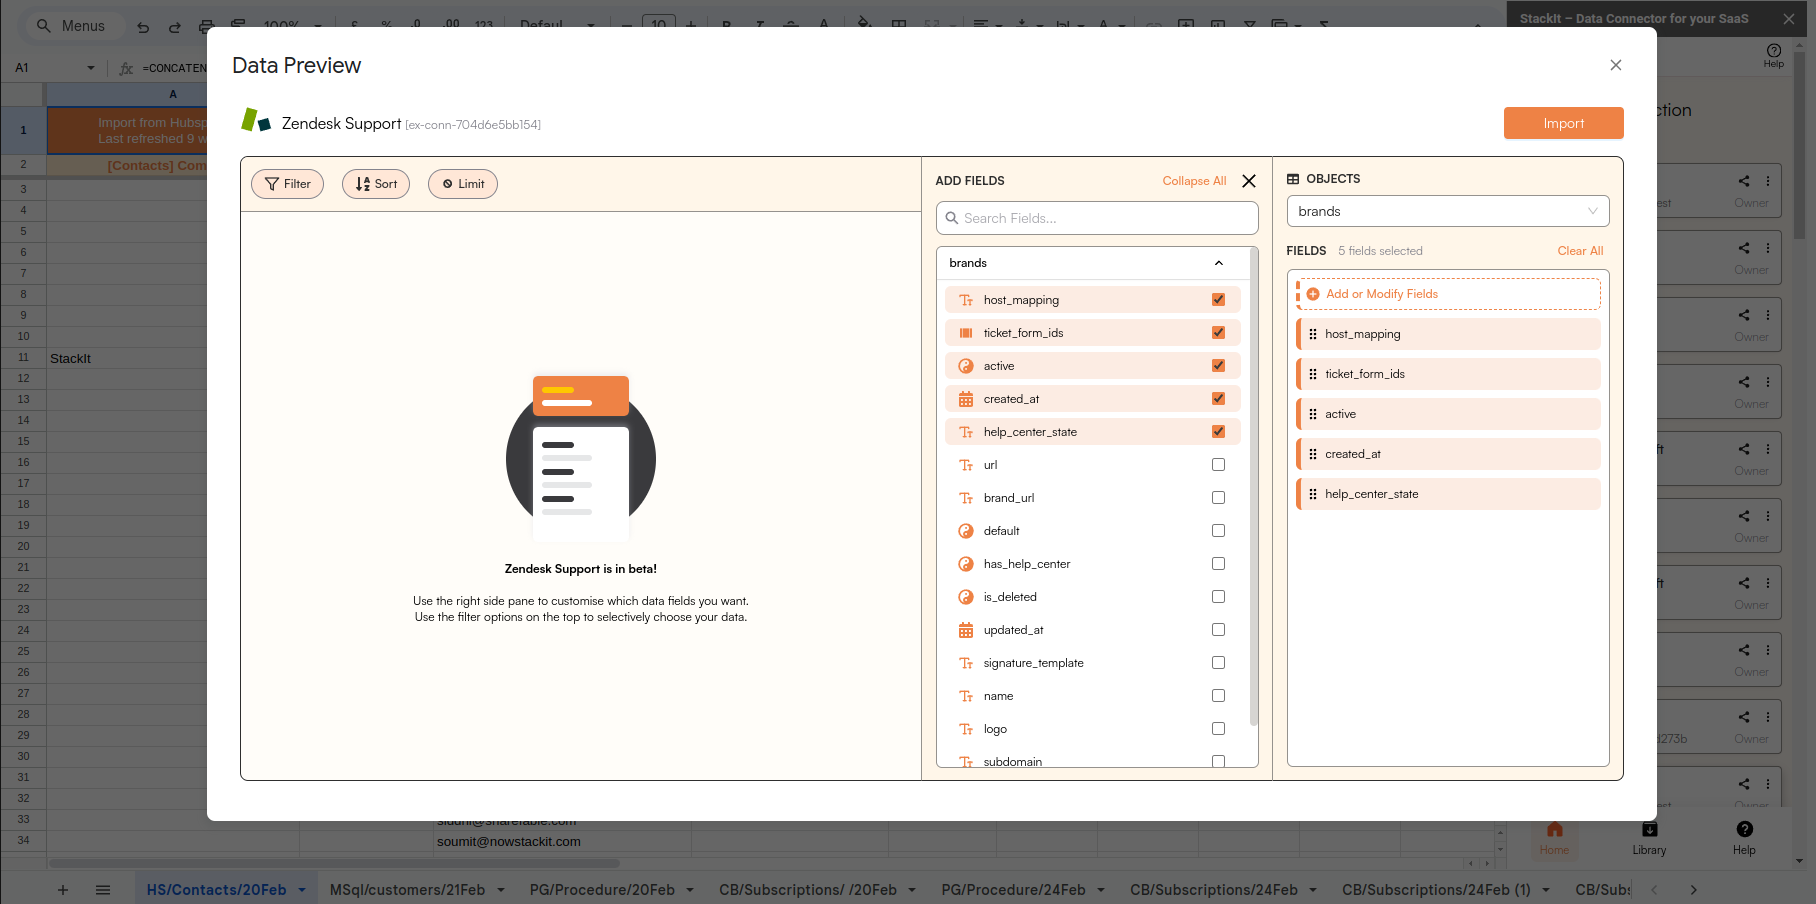The width and height of the screenshot is (1816, 904).
Task: Switch to CB/Subscriptions/24Feb sheet tab
Action: (1214, 890)
